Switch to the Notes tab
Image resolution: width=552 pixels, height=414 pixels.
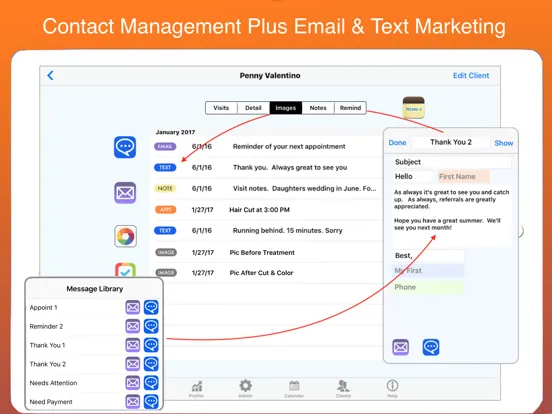(318, 108)
